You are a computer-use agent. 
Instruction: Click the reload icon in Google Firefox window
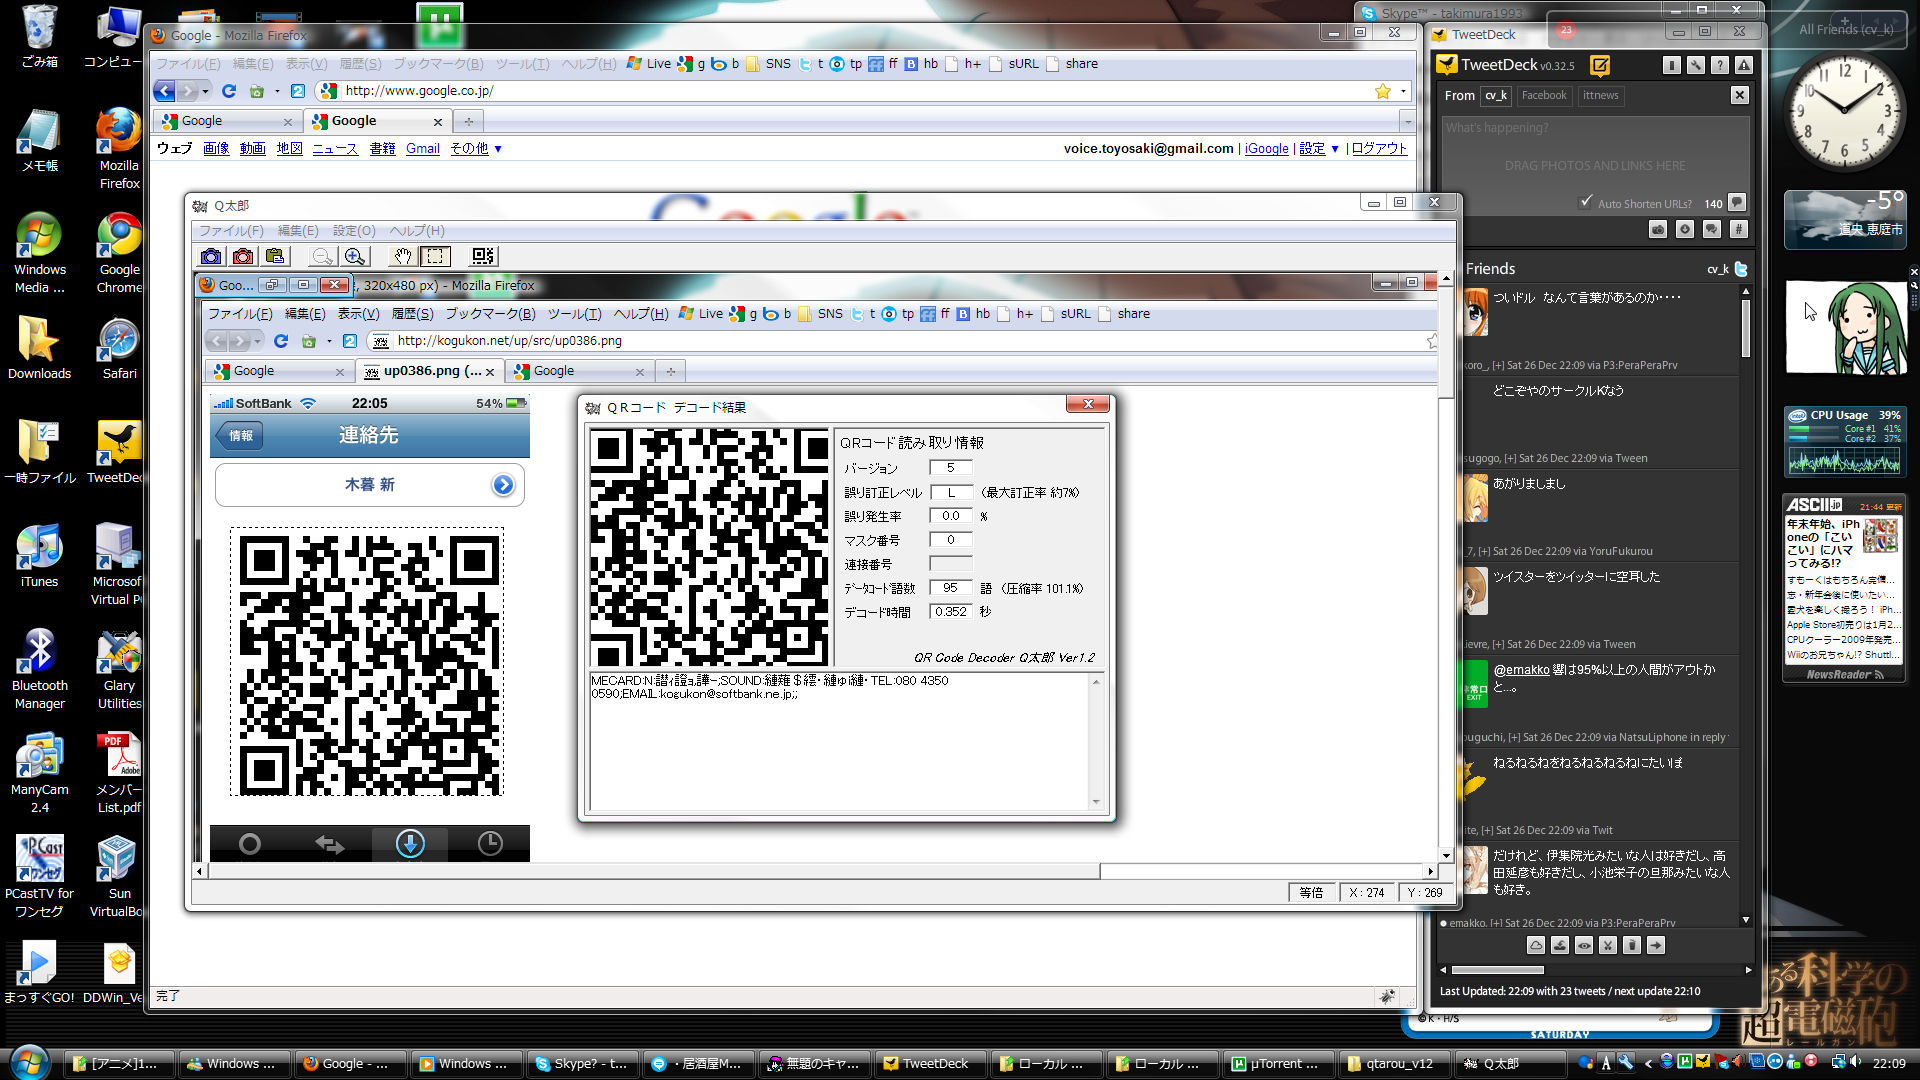(228, 91)
